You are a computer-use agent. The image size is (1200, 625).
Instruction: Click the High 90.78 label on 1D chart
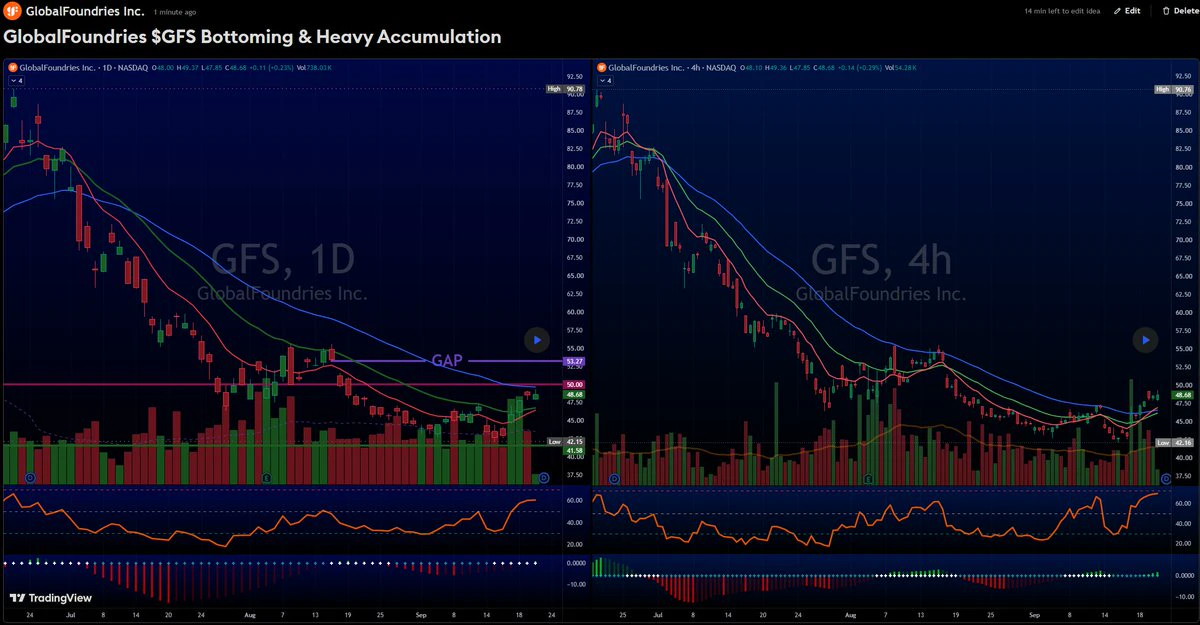tap(566, 89)
